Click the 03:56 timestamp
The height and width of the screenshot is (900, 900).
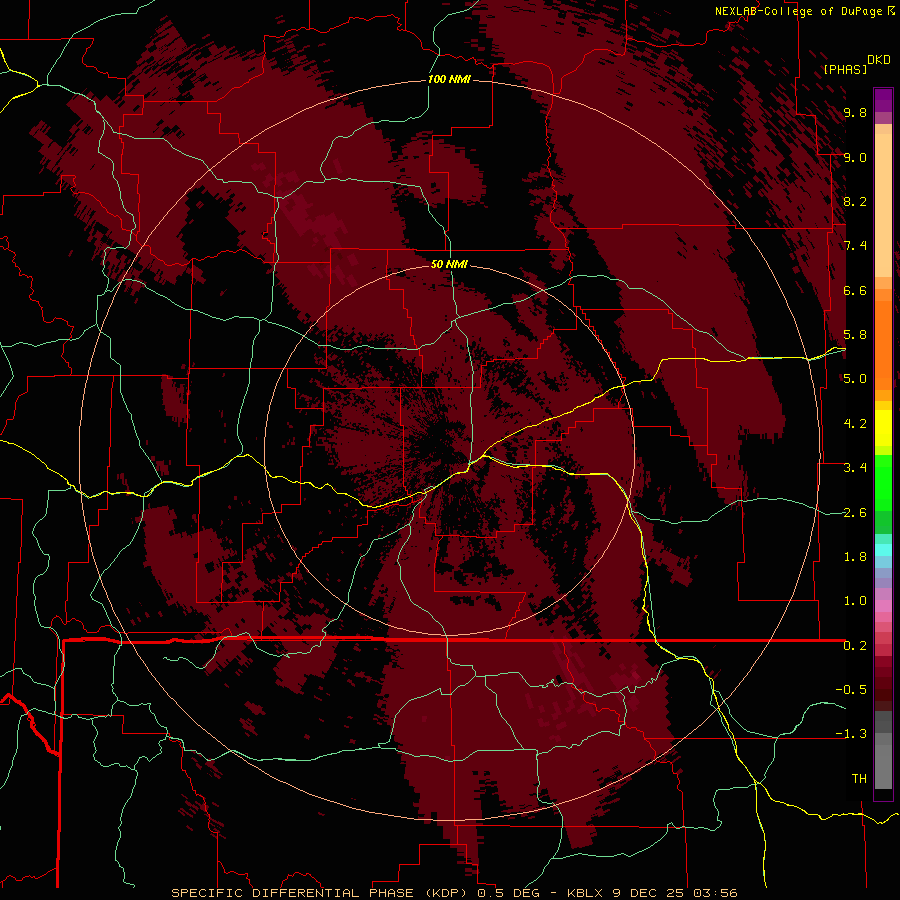coord(716,893)
